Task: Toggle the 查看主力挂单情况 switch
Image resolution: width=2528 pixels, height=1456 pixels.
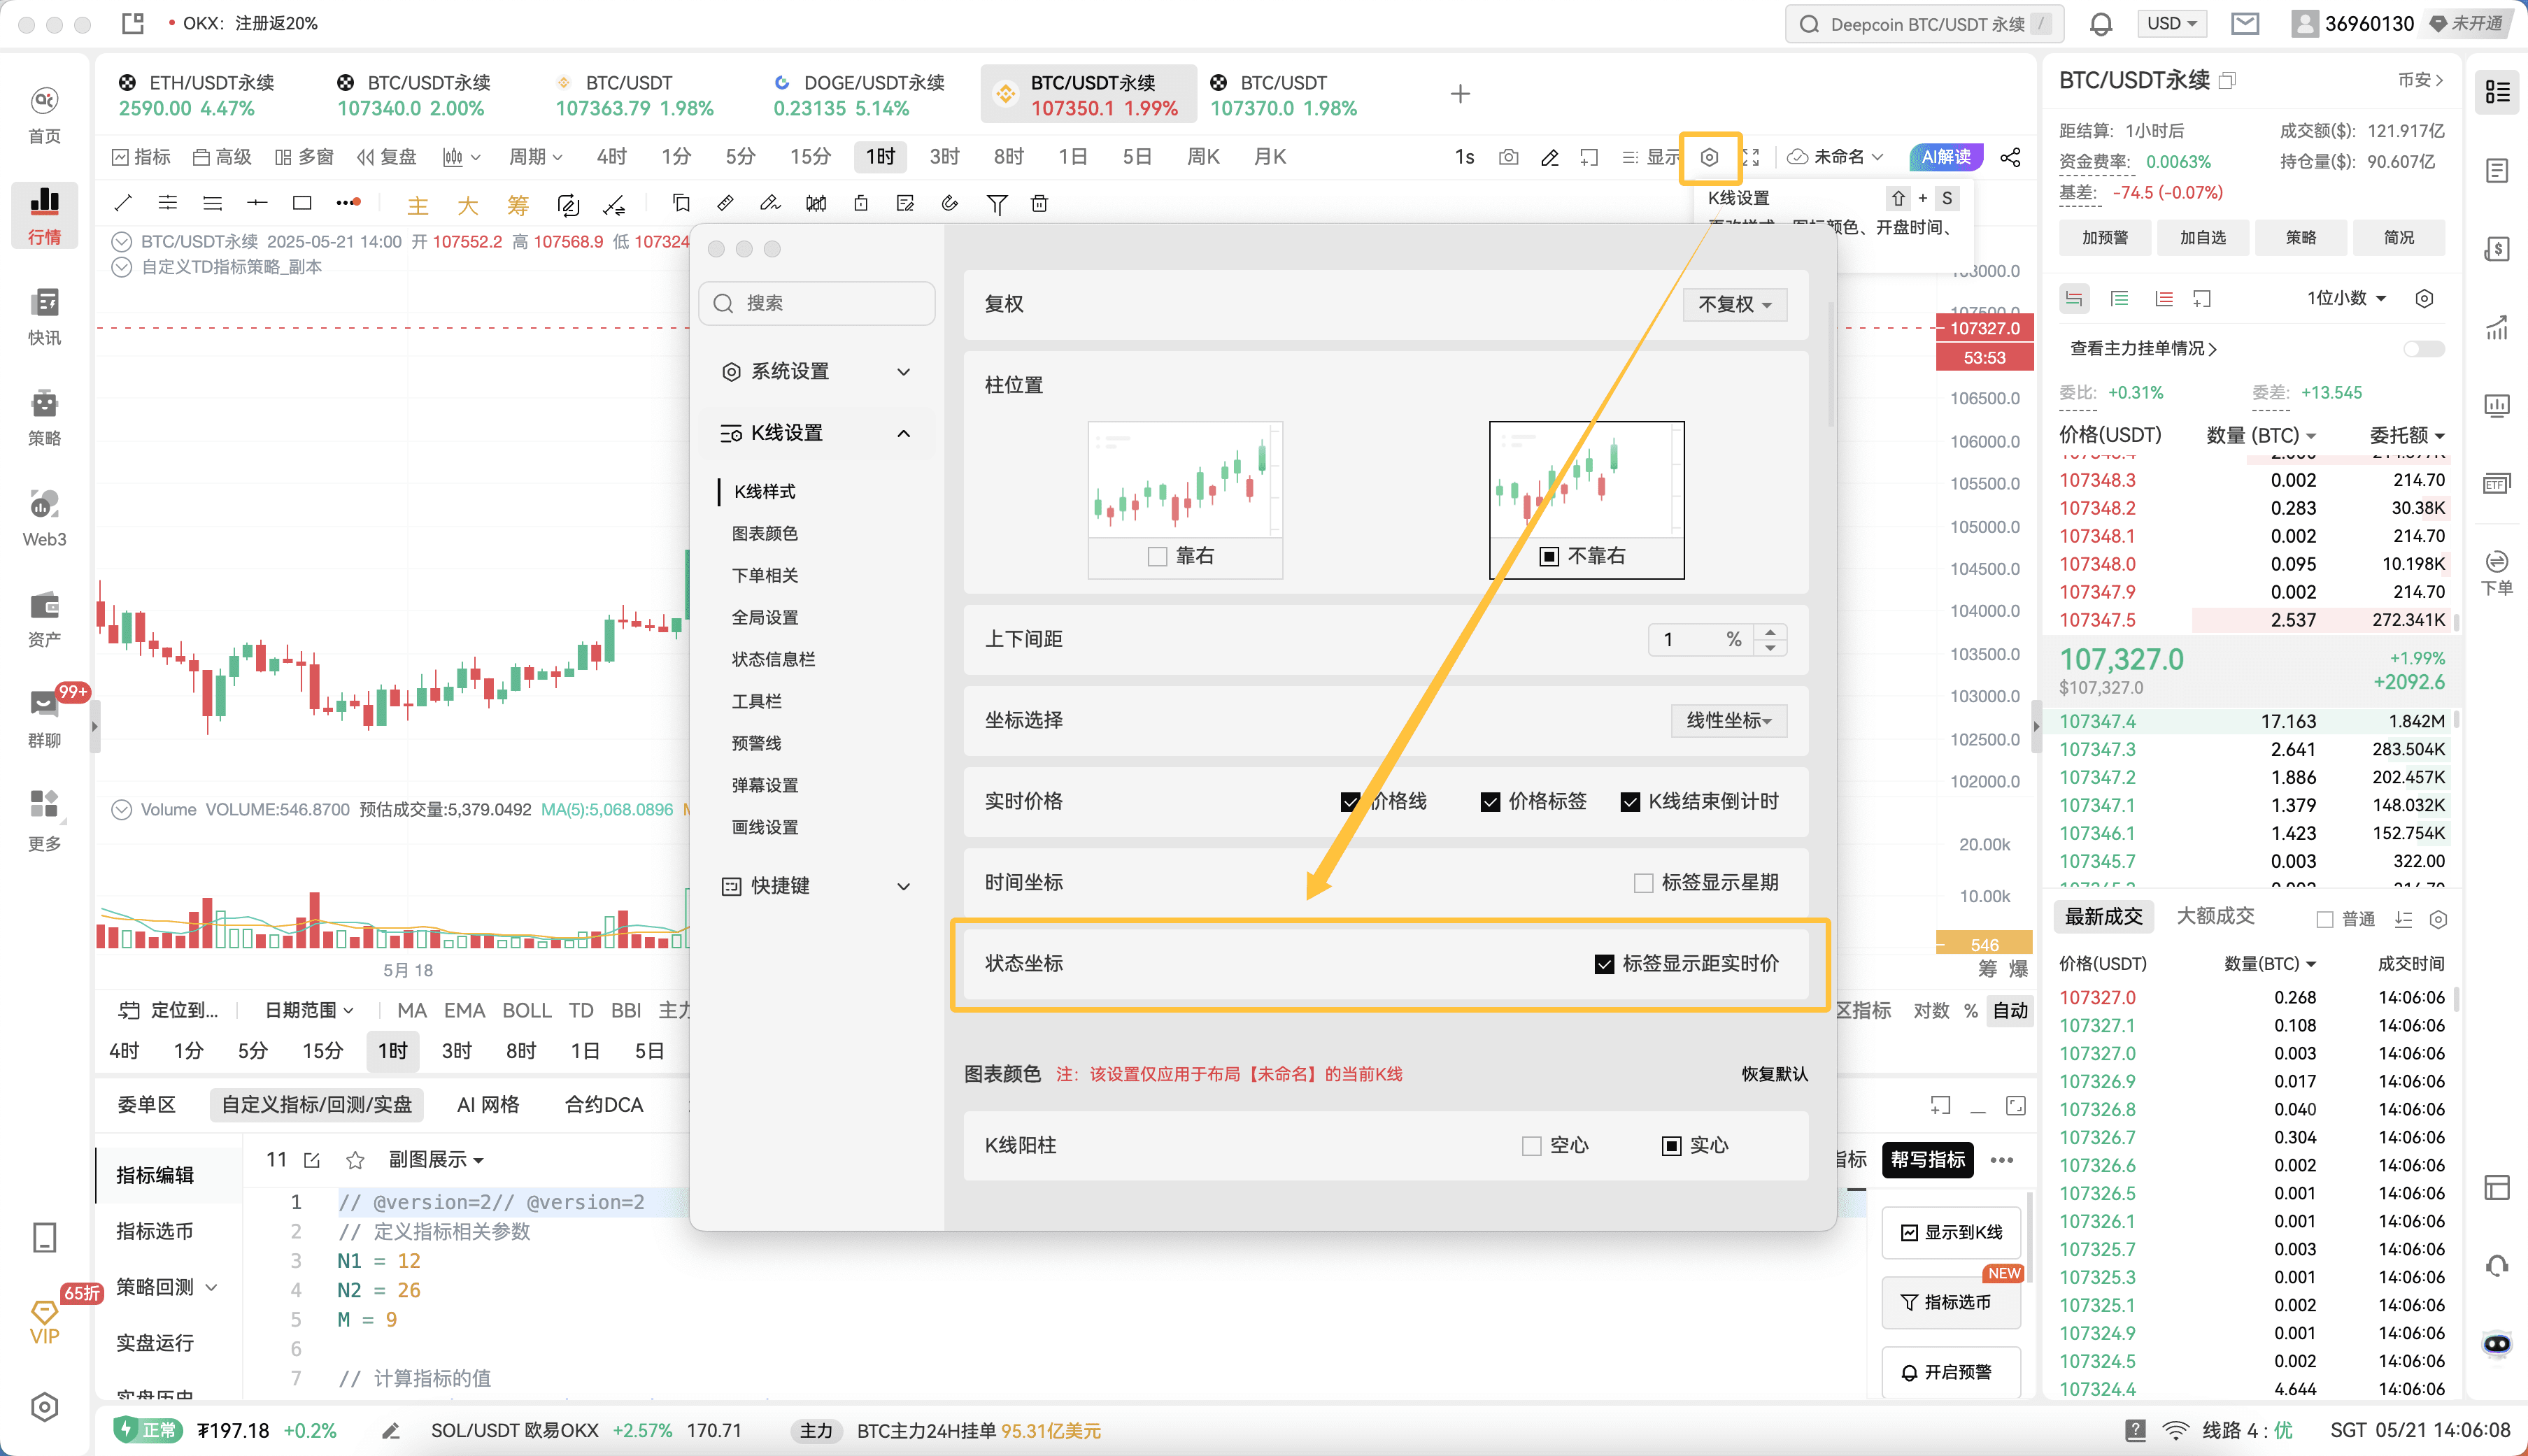Action: [x=2424, y=348]
